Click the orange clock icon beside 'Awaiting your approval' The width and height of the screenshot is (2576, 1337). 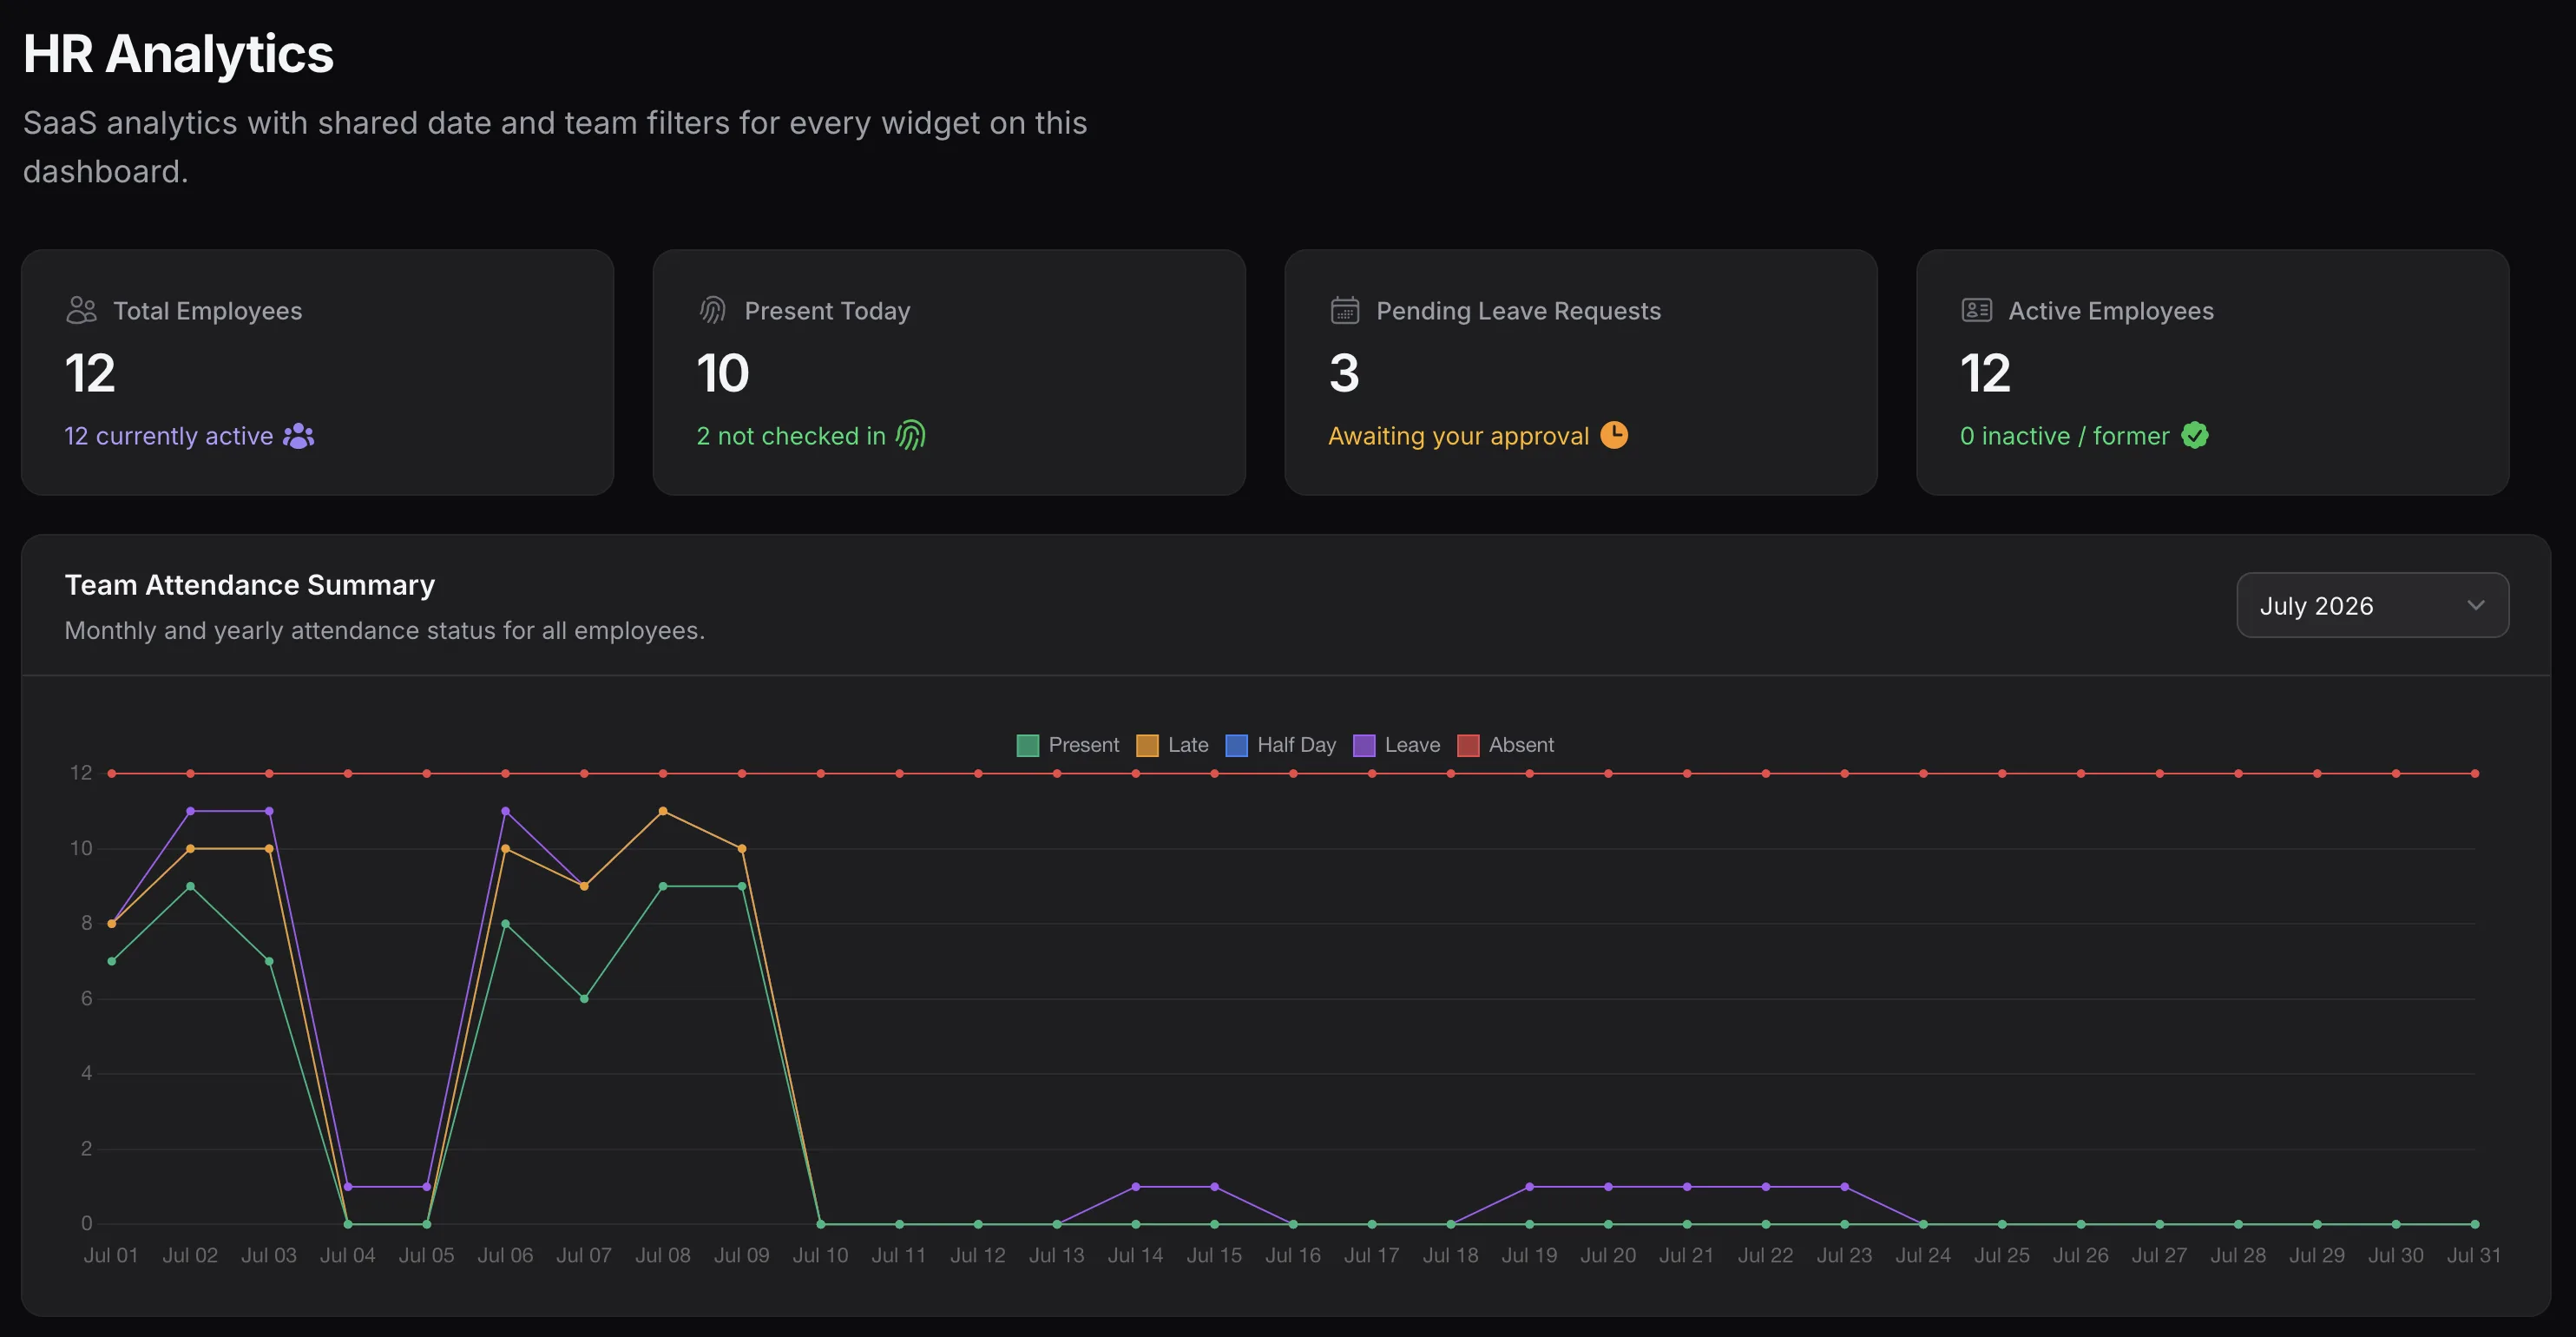(1614, 435)
